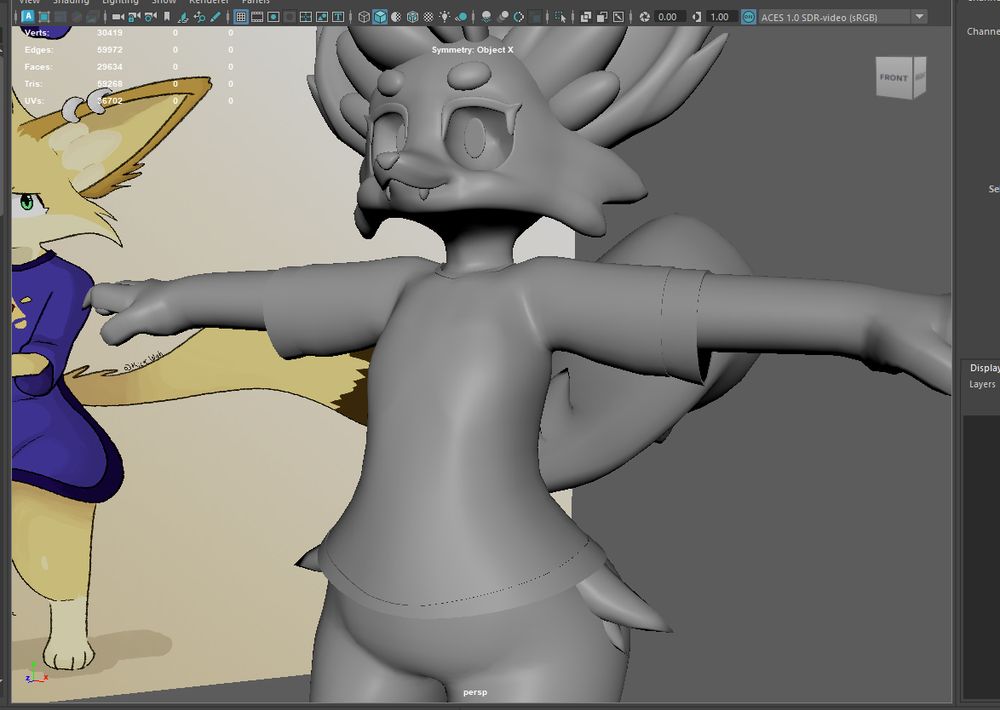Click the Use Default Material icon
1000x710 pixels.
[396, 17]
